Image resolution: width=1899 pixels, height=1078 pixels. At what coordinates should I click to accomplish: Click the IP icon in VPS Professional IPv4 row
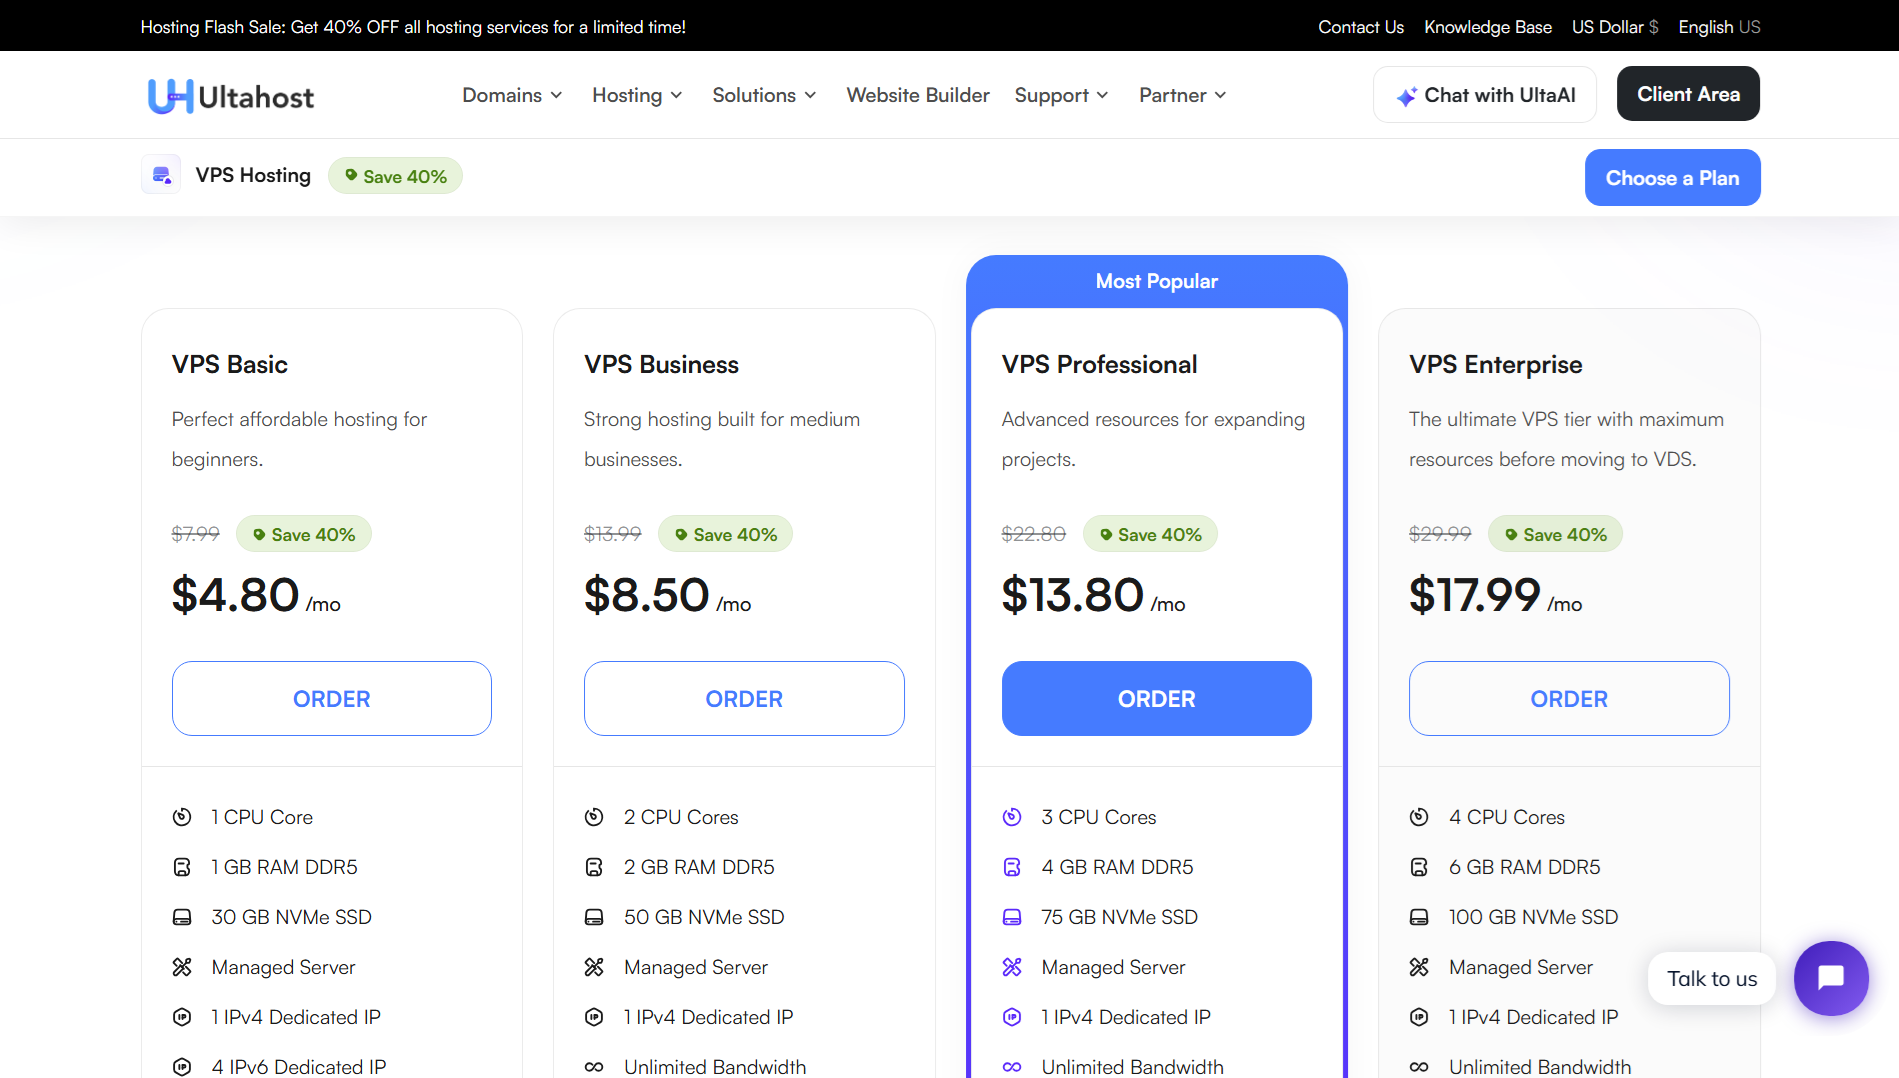(x=1012, y=1017)
